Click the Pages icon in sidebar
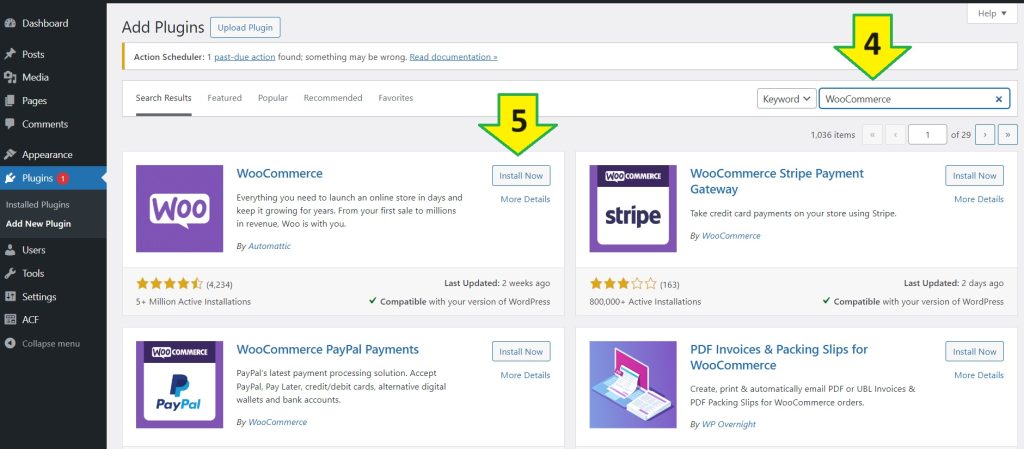This screenshot has height=449, width=1024. 10,101
